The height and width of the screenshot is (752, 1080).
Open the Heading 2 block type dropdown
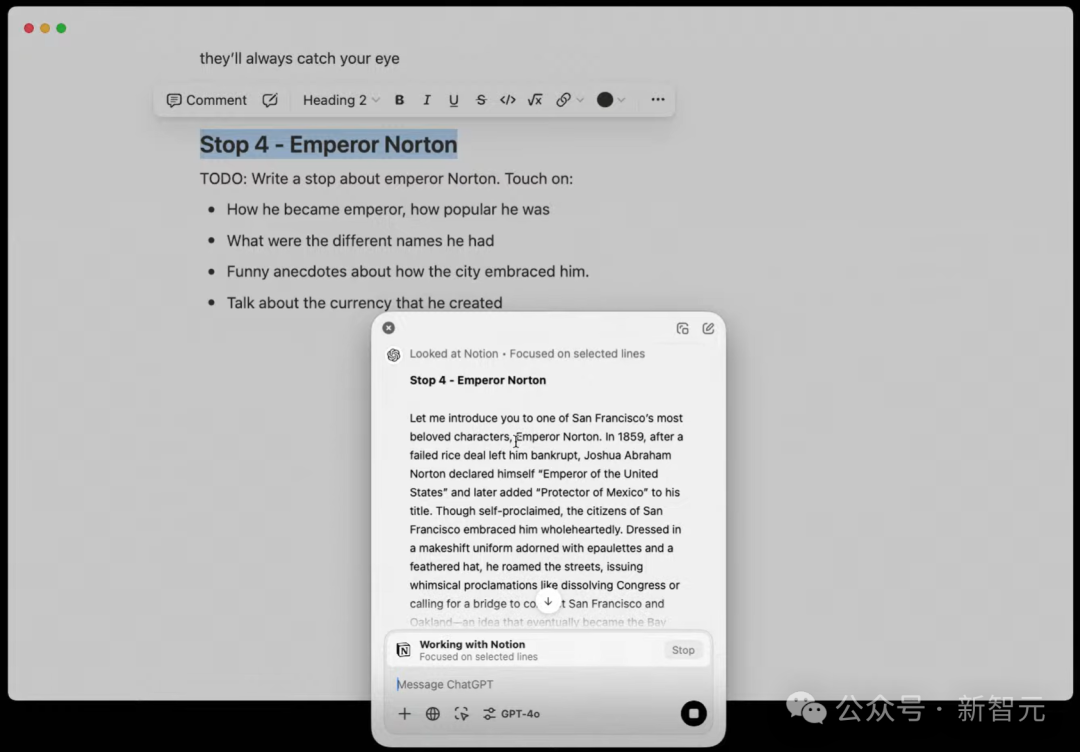coord(341,100)
